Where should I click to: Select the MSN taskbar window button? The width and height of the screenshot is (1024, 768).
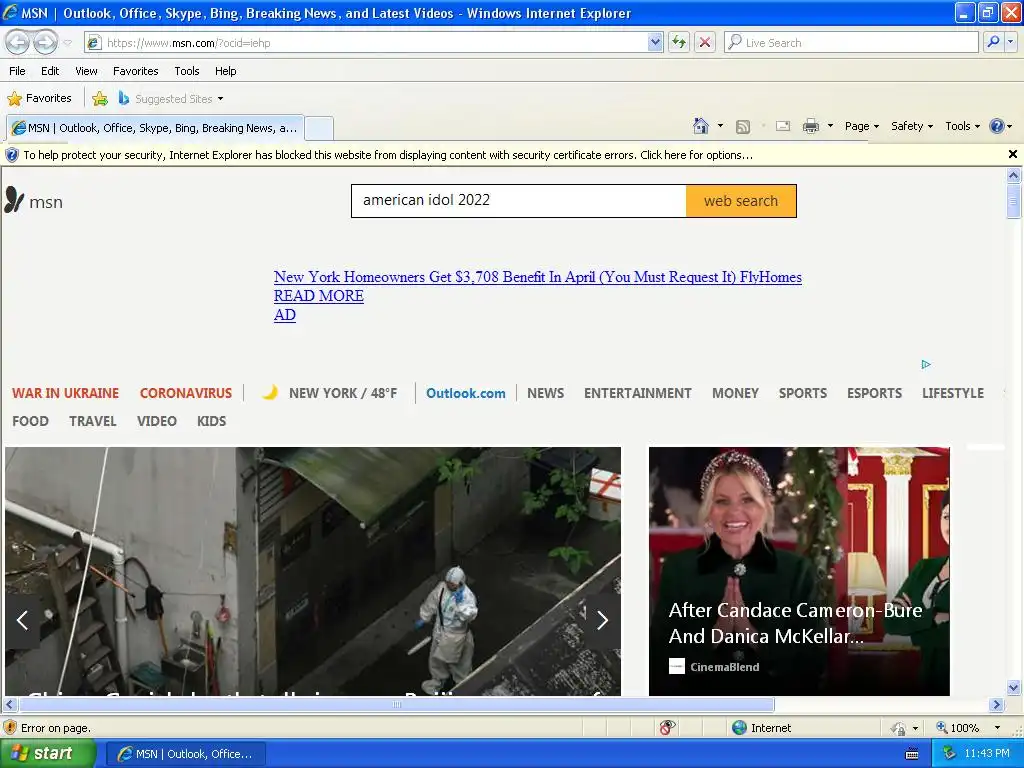pos(185,754)
